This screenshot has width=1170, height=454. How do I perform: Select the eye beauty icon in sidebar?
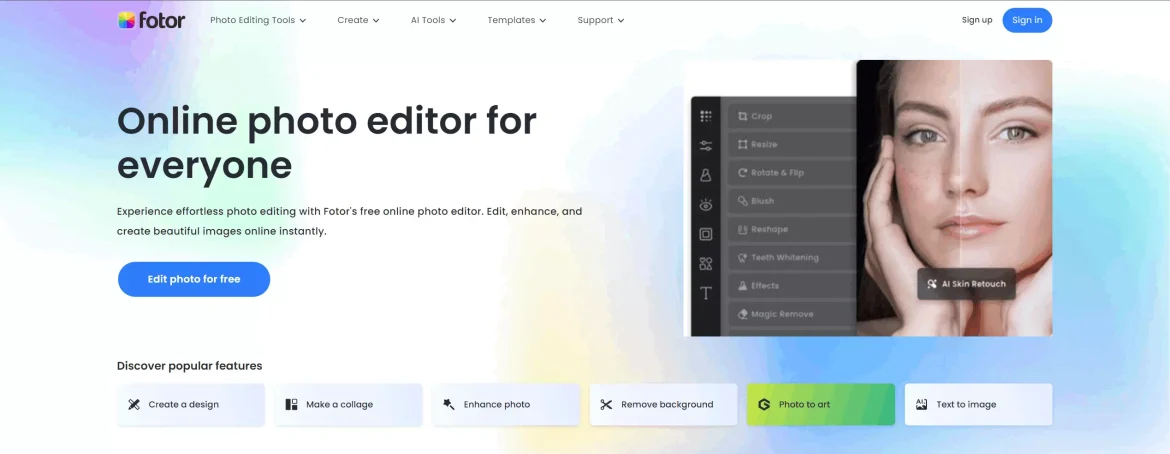(x=706, y=204)
